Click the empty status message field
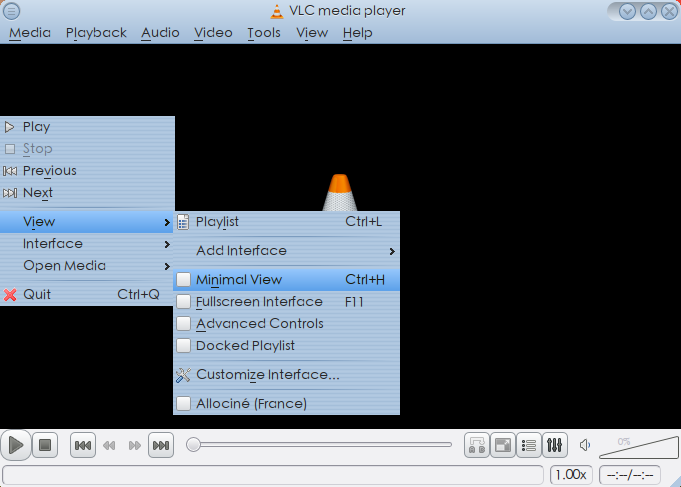This screenshot has height=487, width=681. point(273,474)
